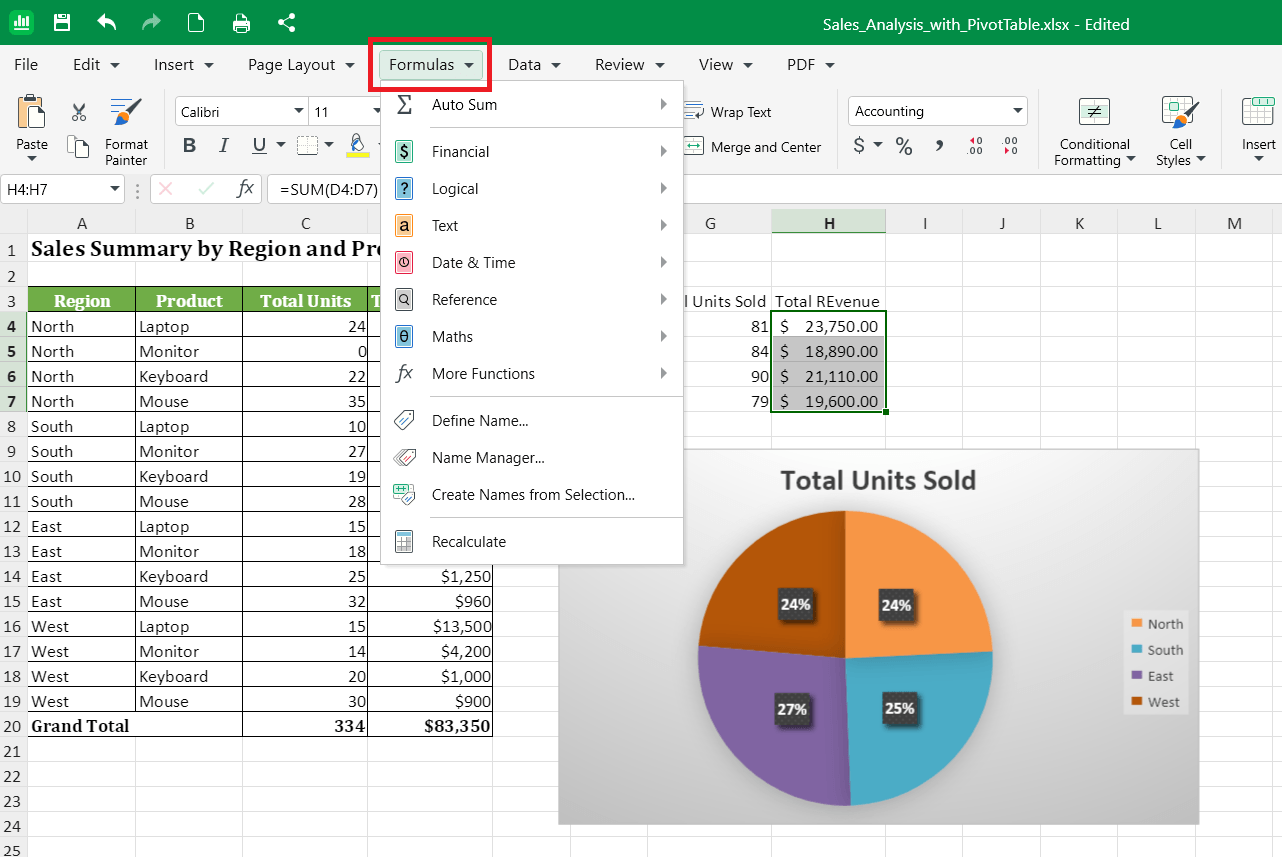Open More Functions submenu
This screenshot has width=1282, height=857.
point(532,373)
